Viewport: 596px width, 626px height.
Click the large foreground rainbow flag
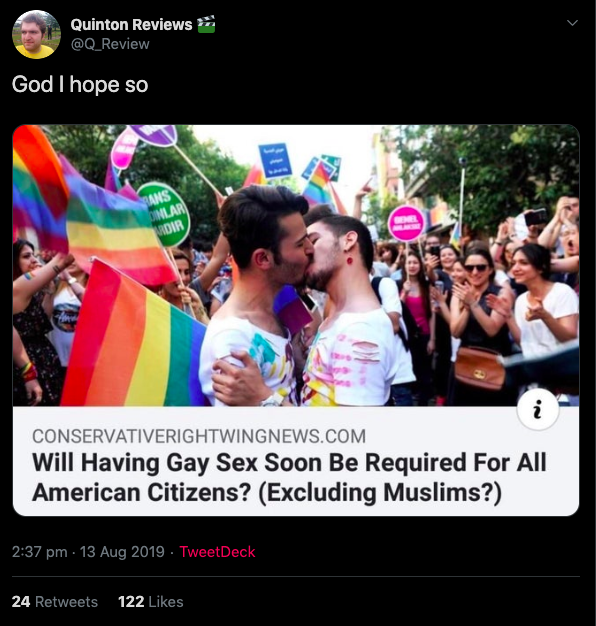tap(134, 337)
